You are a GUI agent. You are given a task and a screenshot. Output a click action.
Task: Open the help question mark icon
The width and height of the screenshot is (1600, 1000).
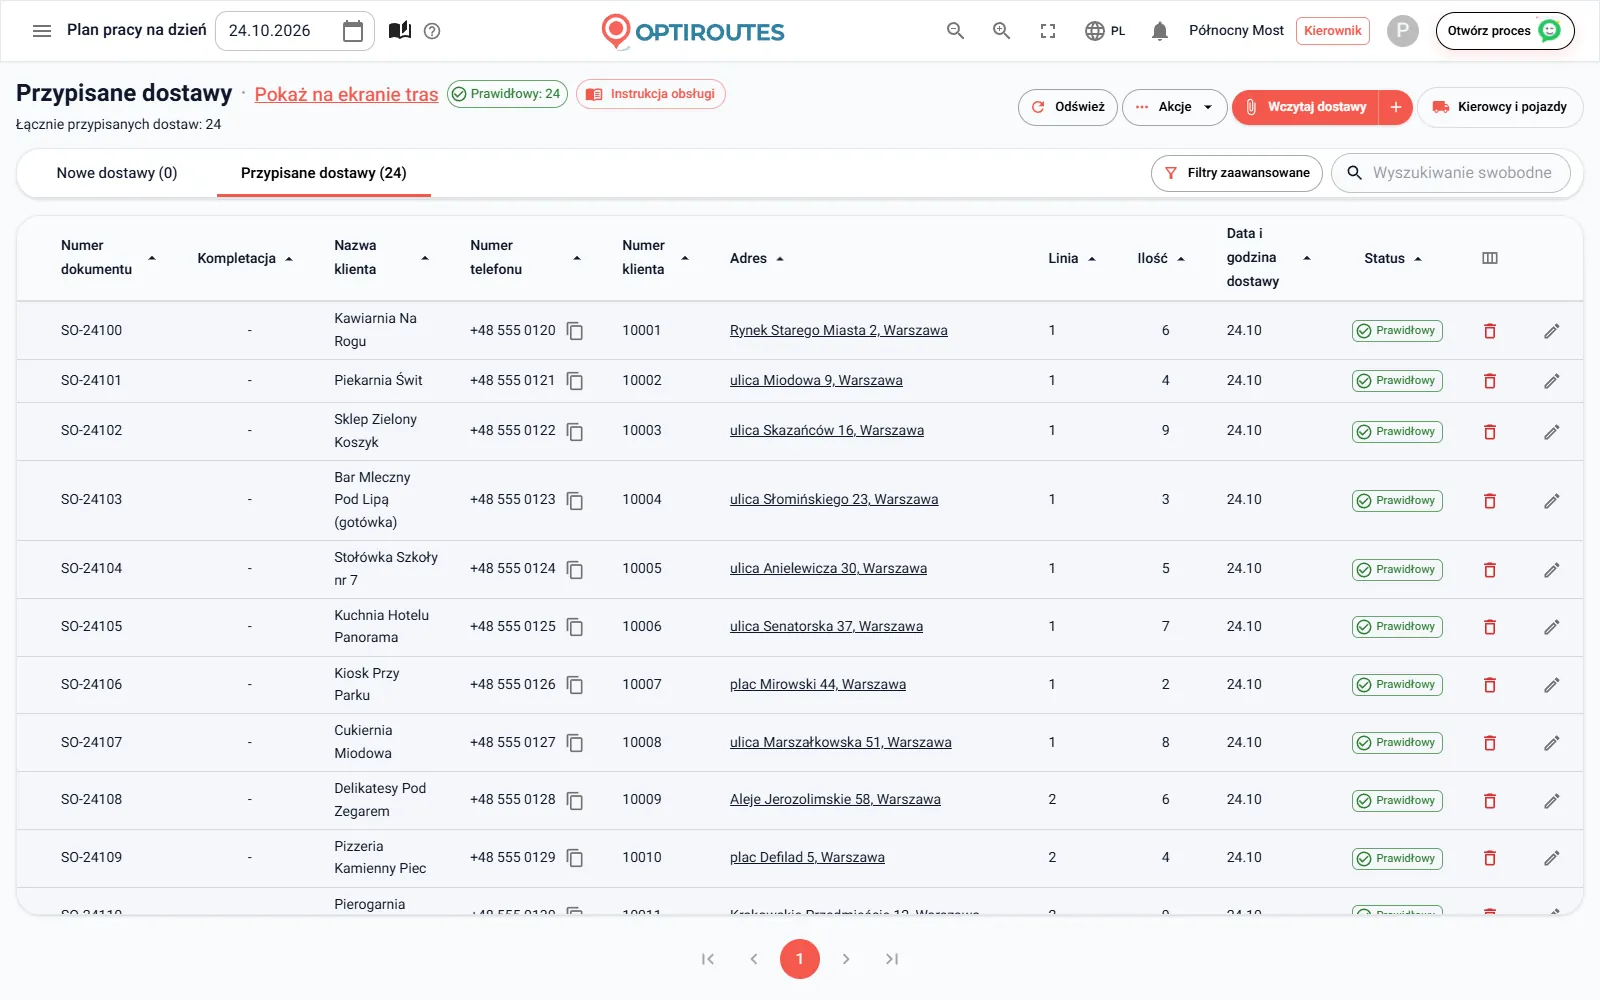point(432,31)
